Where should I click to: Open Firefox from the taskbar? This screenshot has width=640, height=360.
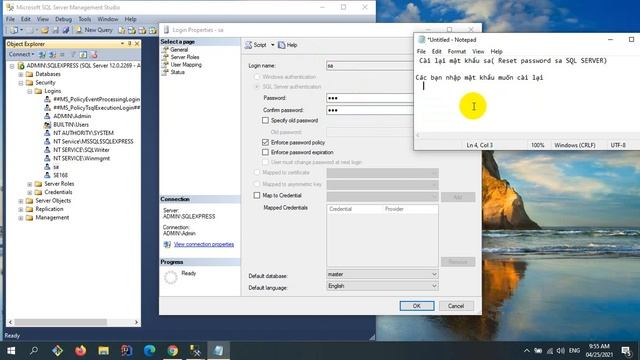[x=80, y=351]
